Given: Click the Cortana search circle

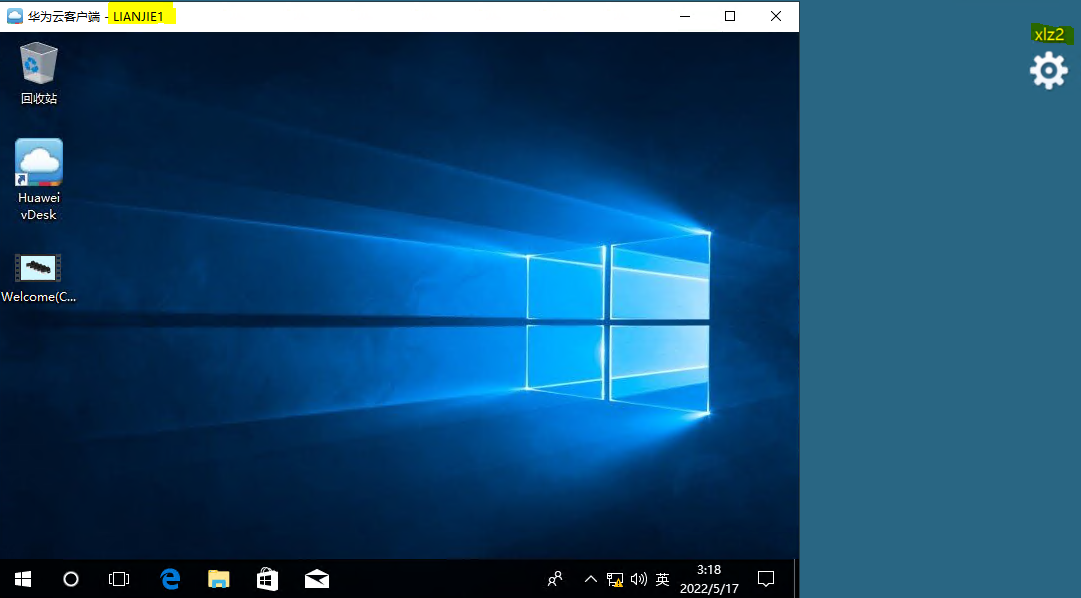Looking at the screenshot, I should 71,579.
